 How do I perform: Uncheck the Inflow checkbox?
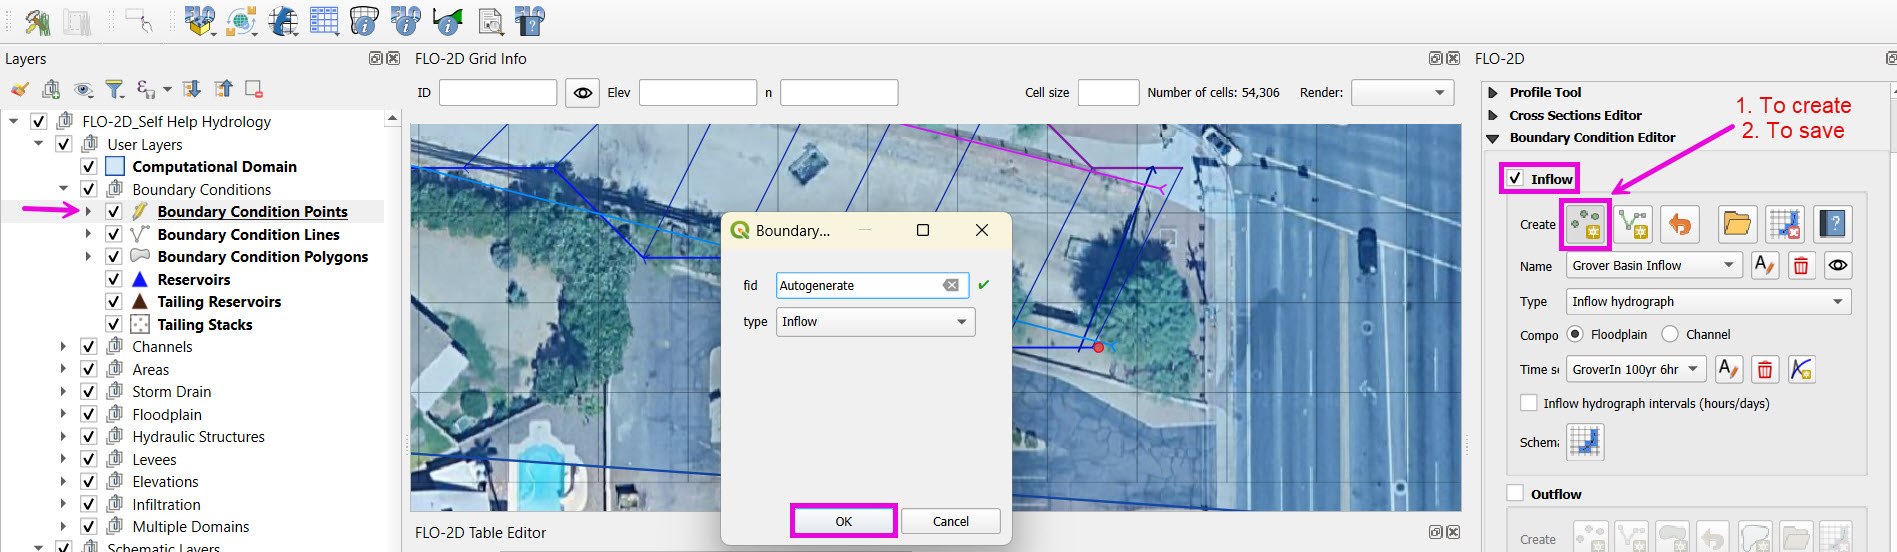tap(1516, 178)
